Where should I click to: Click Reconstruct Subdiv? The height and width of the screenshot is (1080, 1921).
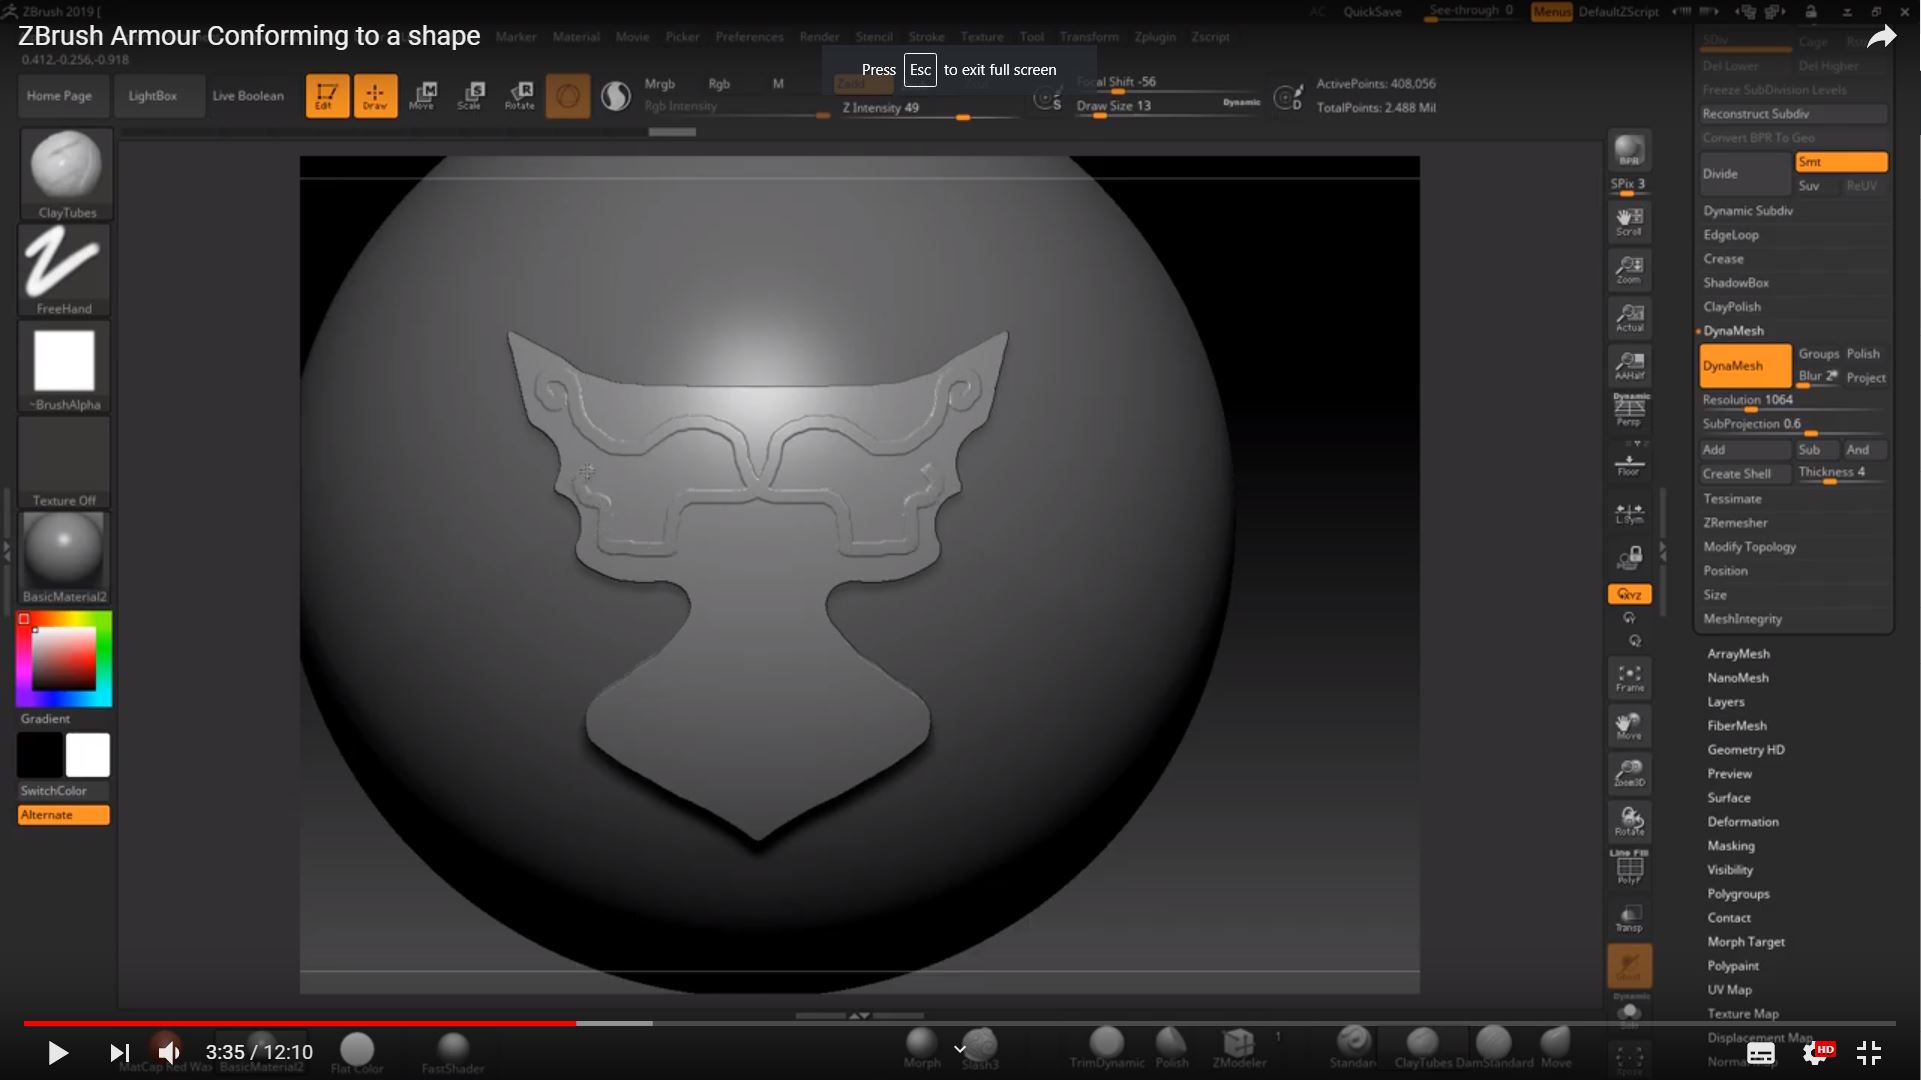(x=1793, y=114)
